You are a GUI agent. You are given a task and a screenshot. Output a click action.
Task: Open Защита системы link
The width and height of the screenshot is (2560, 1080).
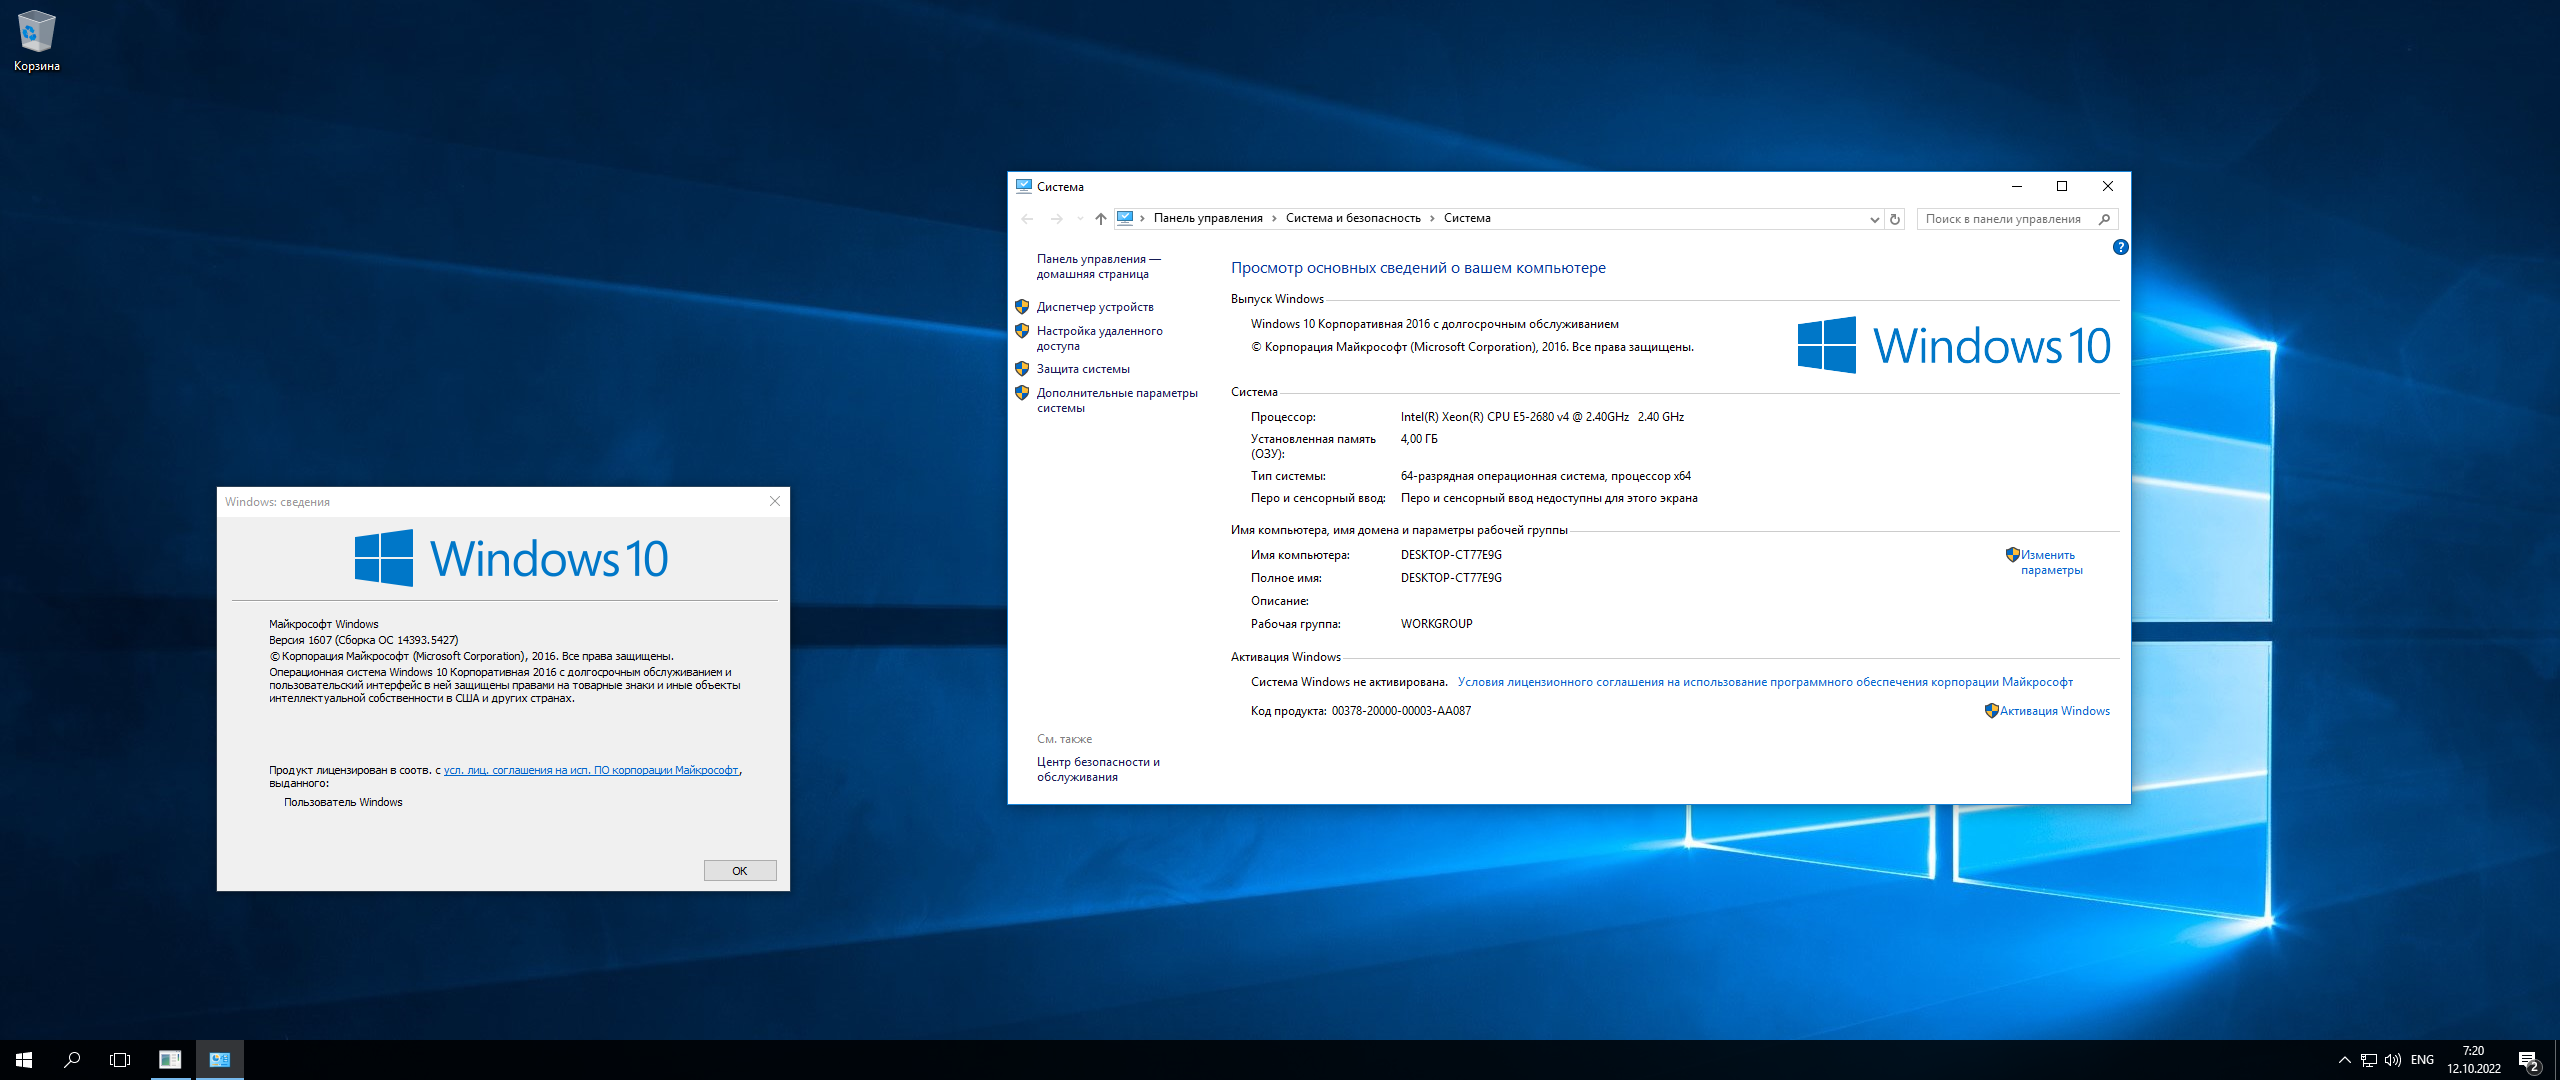[1083, 369]
